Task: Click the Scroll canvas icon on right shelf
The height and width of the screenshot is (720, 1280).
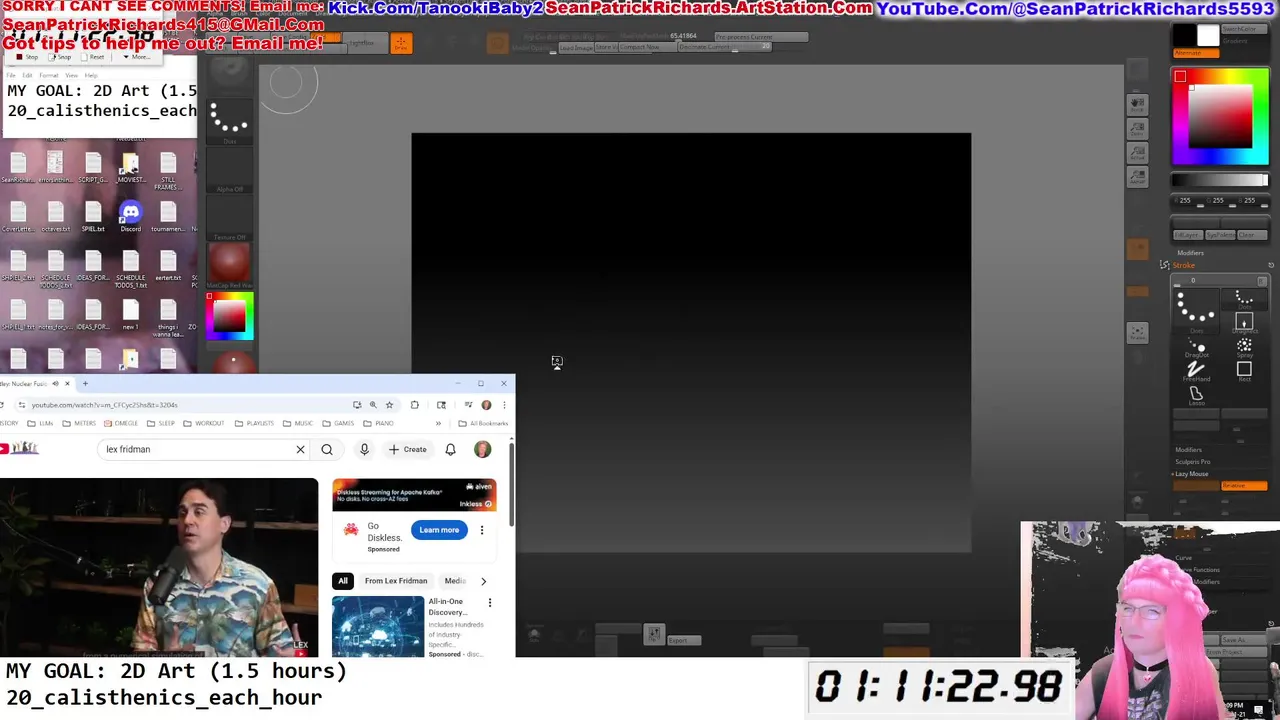Action: point(1137,105)
